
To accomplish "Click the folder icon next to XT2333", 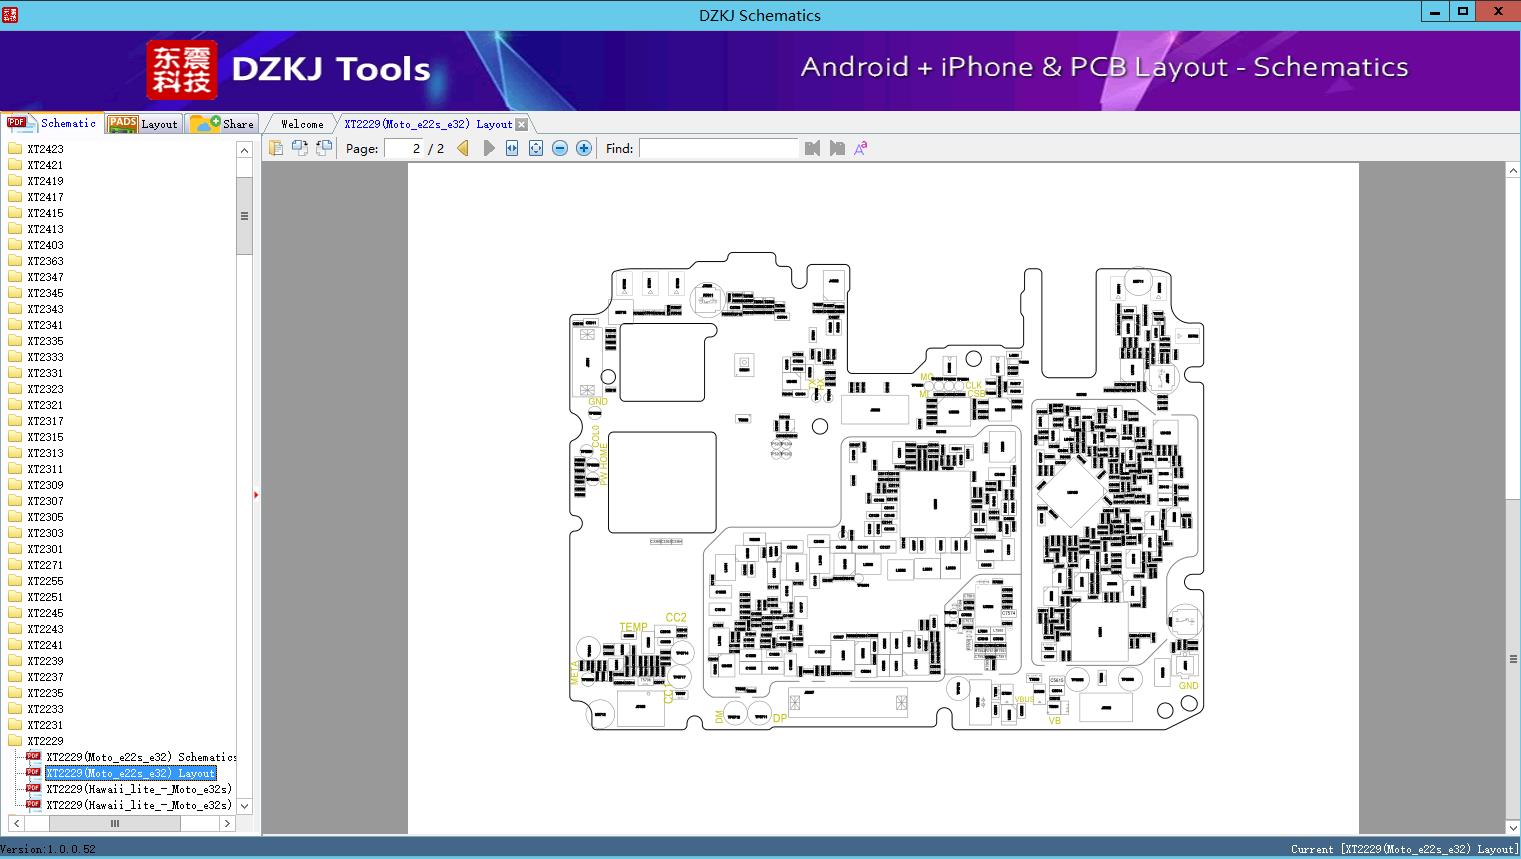I will 15,357.
